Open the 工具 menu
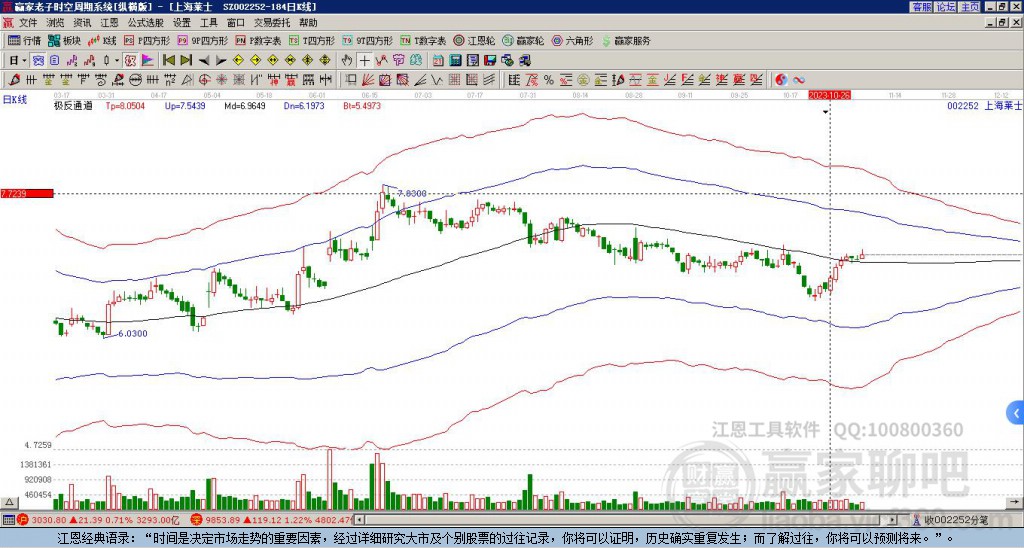The image size is (1024, 548). [209, 23]
